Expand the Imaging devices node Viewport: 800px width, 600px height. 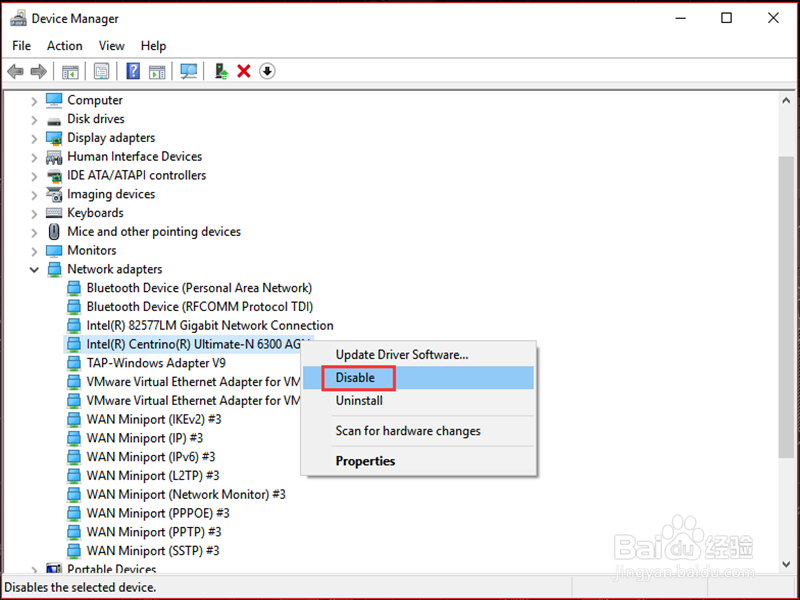coord(34,195)
